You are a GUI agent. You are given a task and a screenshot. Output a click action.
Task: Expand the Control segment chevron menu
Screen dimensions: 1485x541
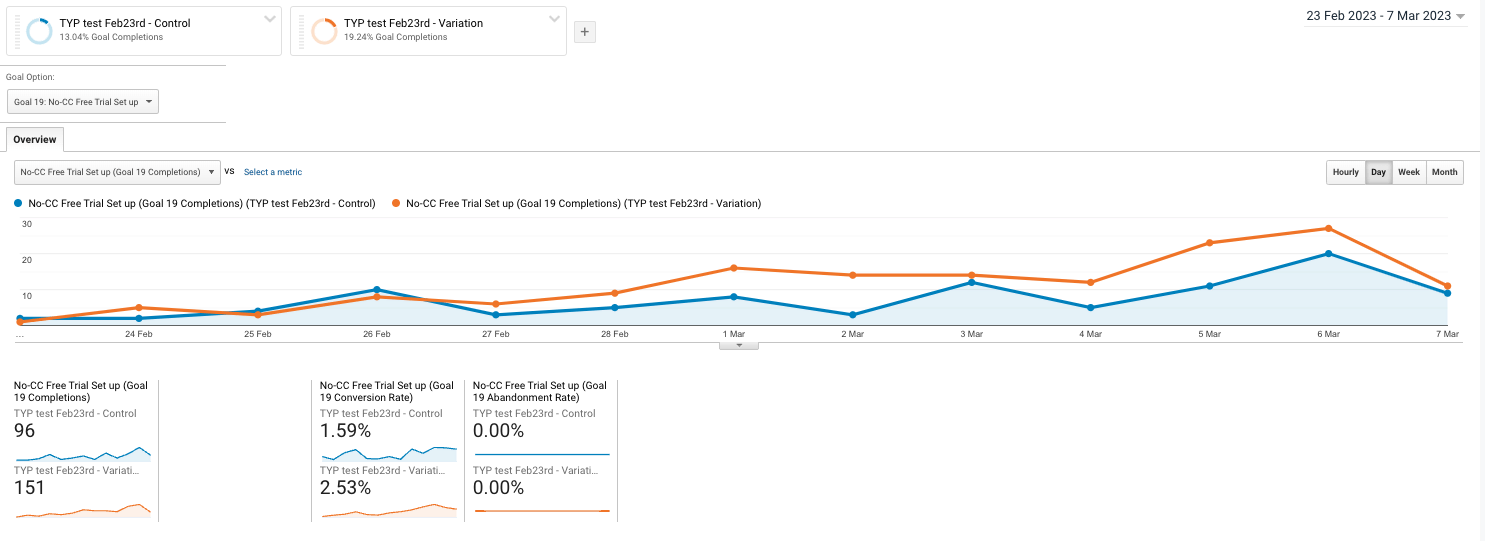tap(270, 19)
